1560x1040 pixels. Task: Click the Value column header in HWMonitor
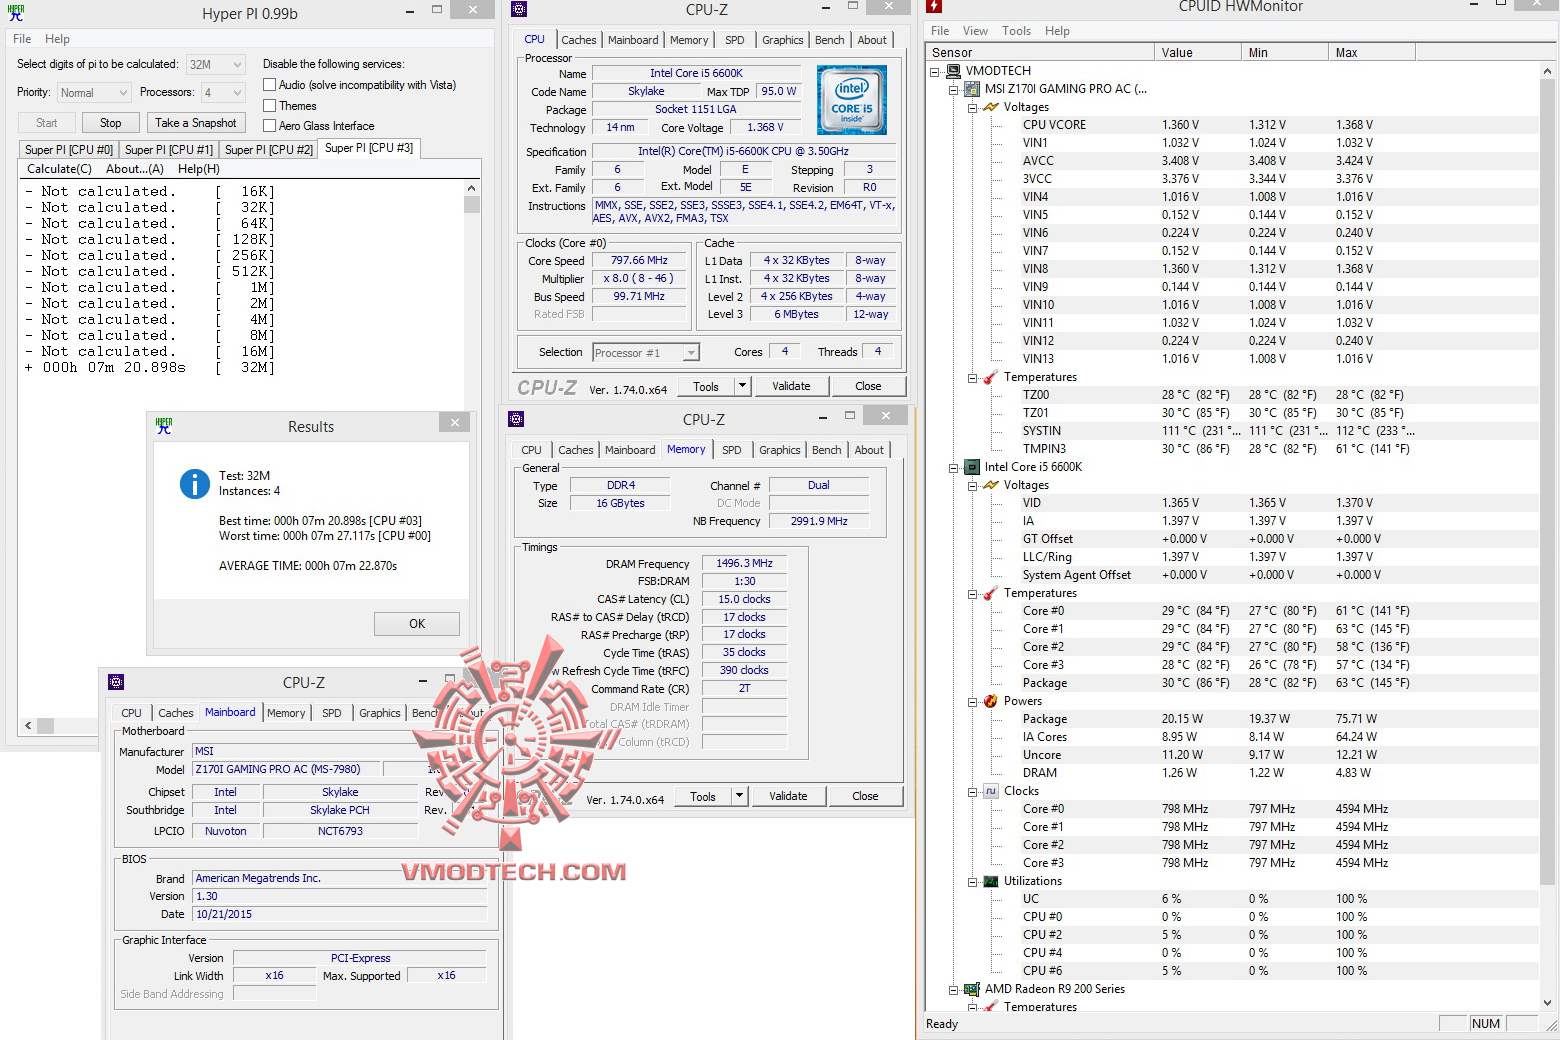(x=1196, y=53)
